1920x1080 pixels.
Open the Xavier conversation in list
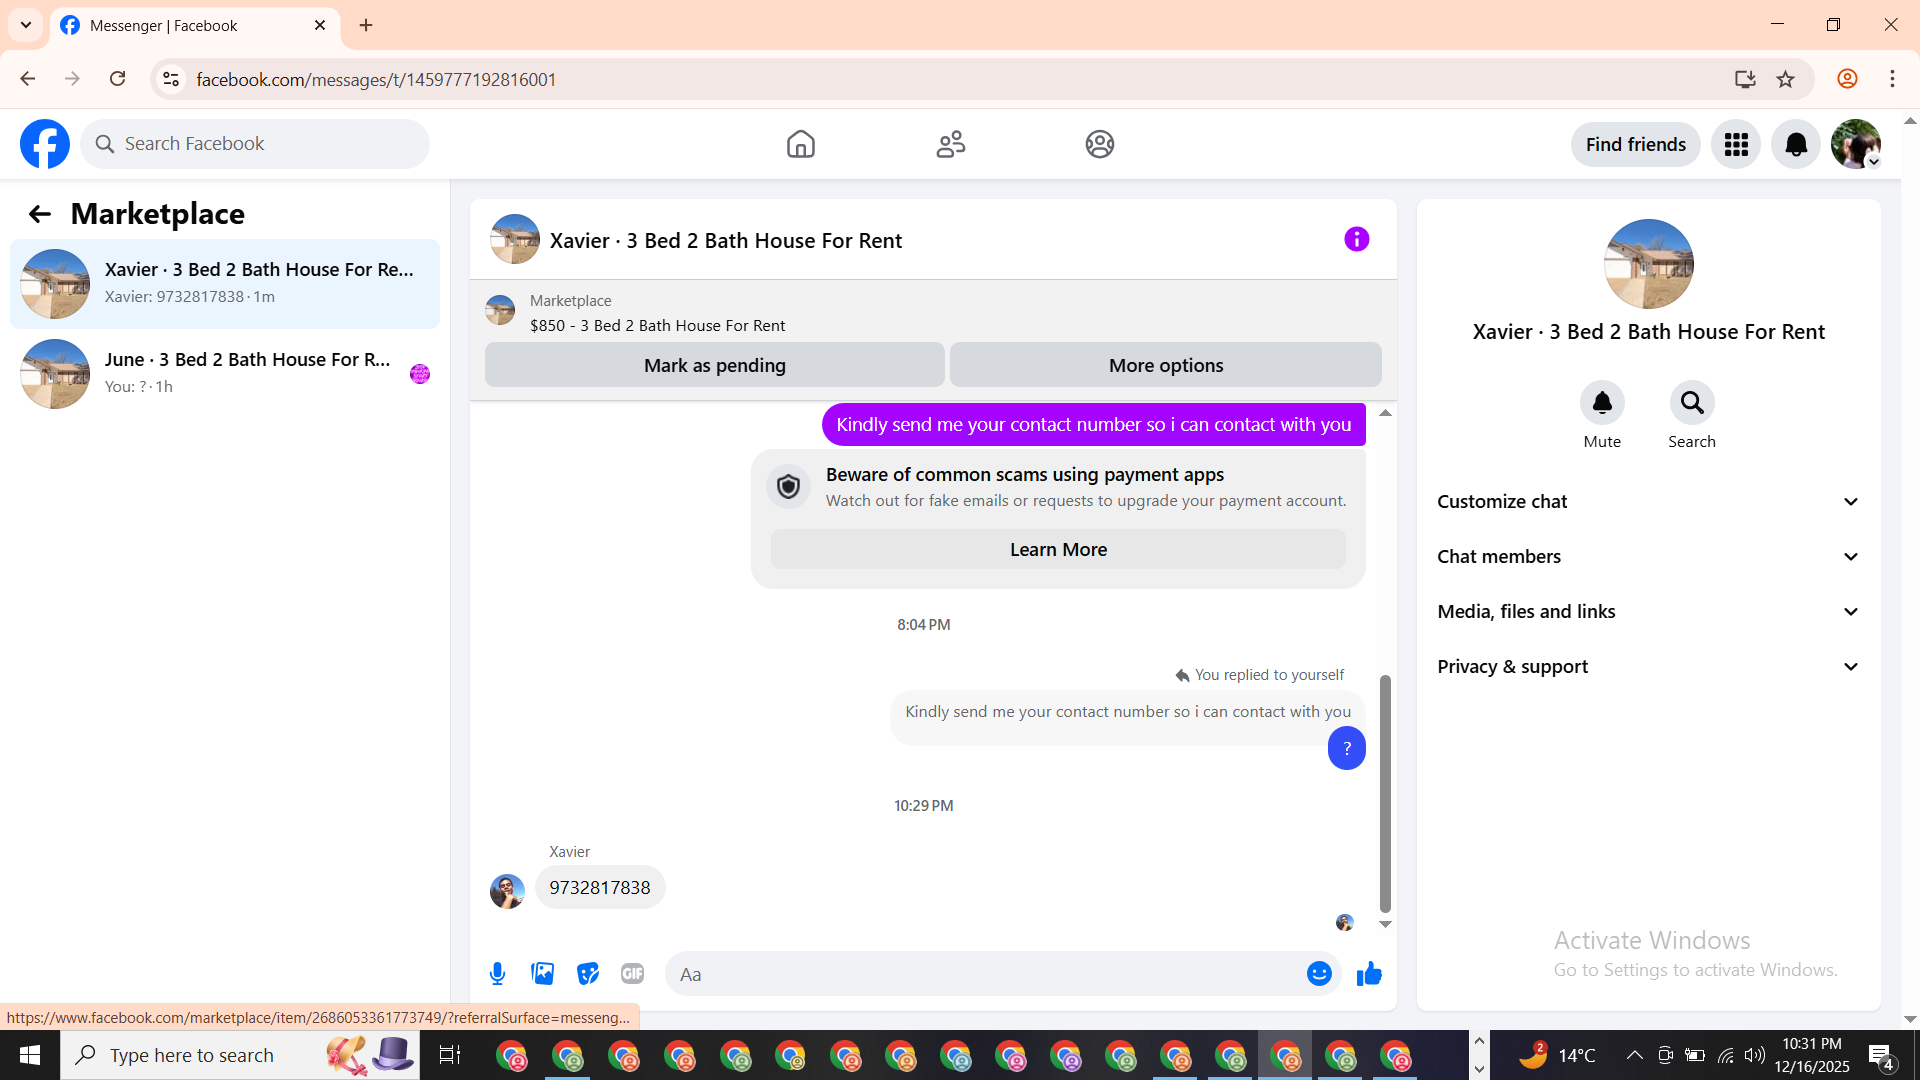225,284
